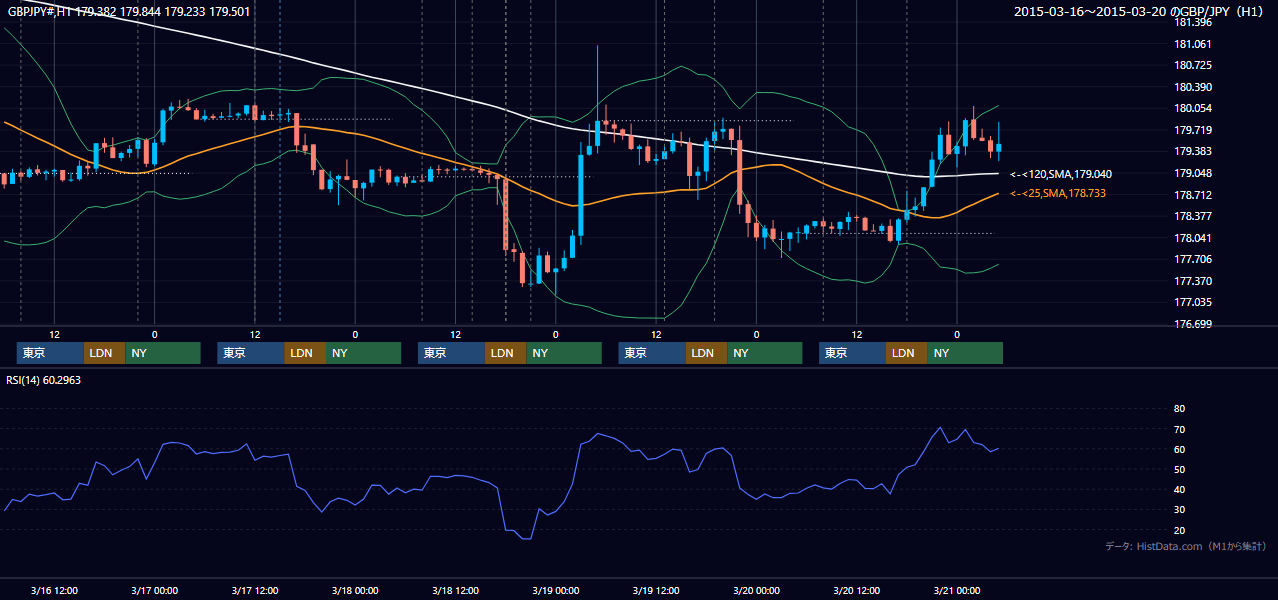This screenshot has height=600, width=1278.
Task: Click price axis label 180.725
Action: 1192,65
